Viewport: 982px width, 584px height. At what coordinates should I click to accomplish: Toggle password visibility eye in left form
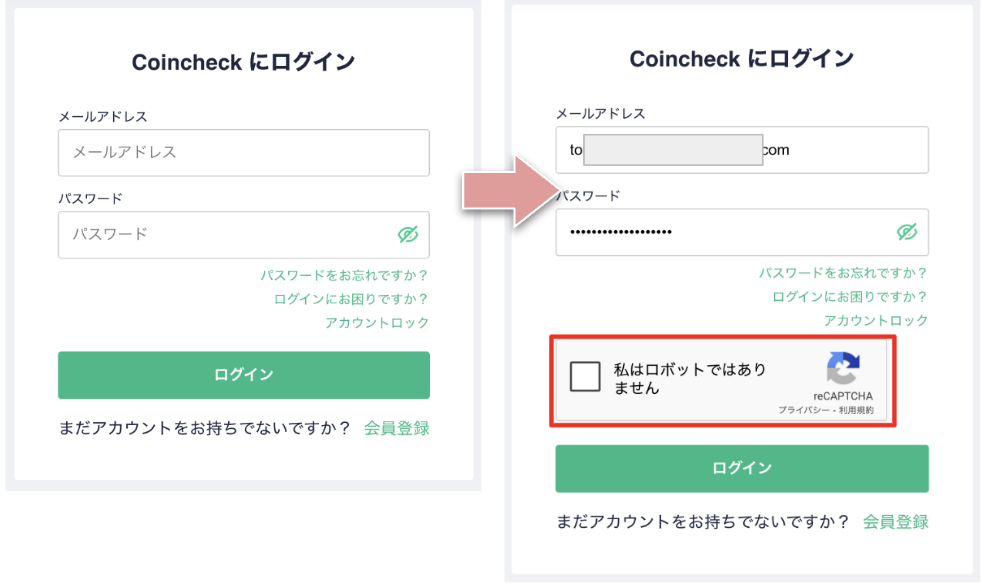pyautogui.click(x=408, y=234)
